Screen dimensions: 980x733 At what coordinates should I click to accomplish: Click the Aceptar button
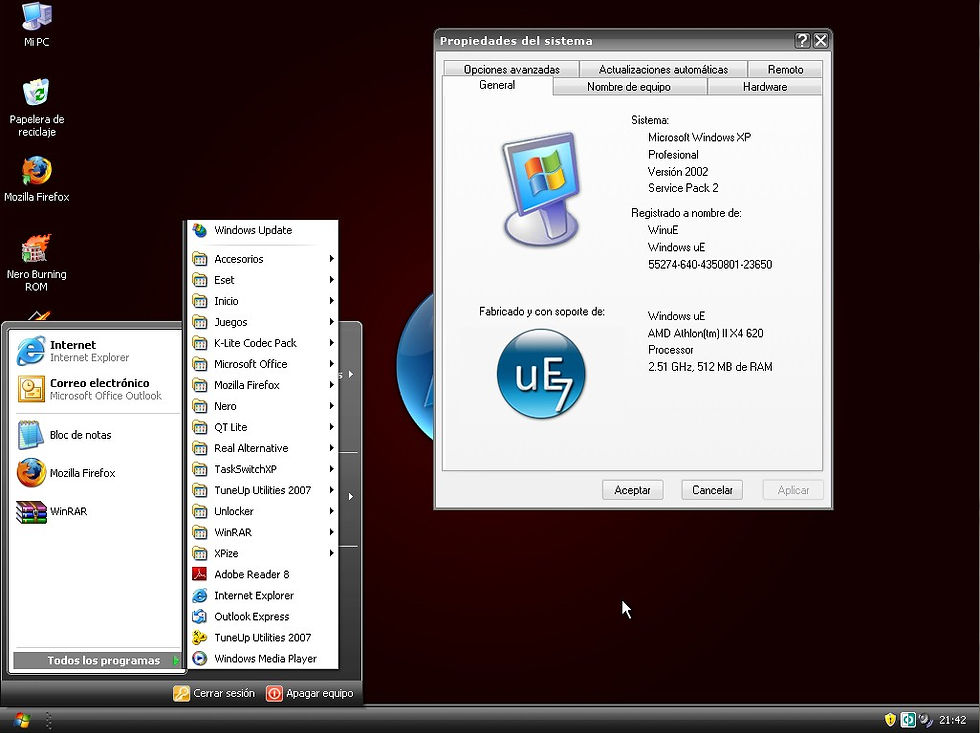[632, 490]
